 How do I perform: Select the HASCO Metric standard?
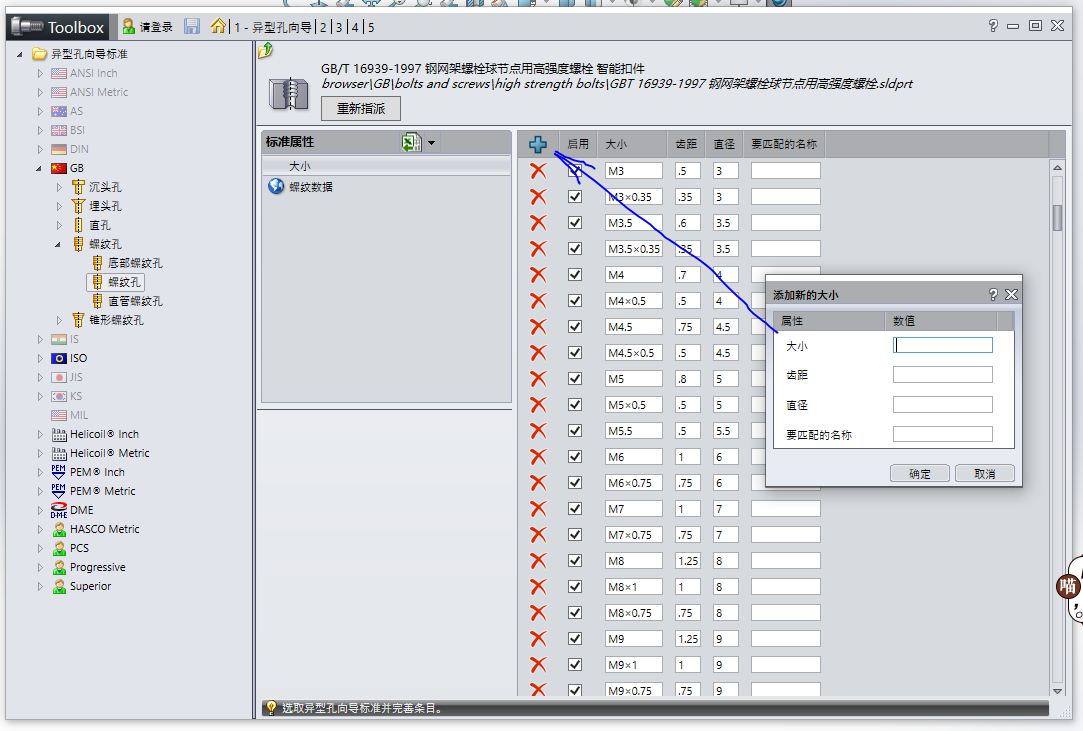(104, 529)
